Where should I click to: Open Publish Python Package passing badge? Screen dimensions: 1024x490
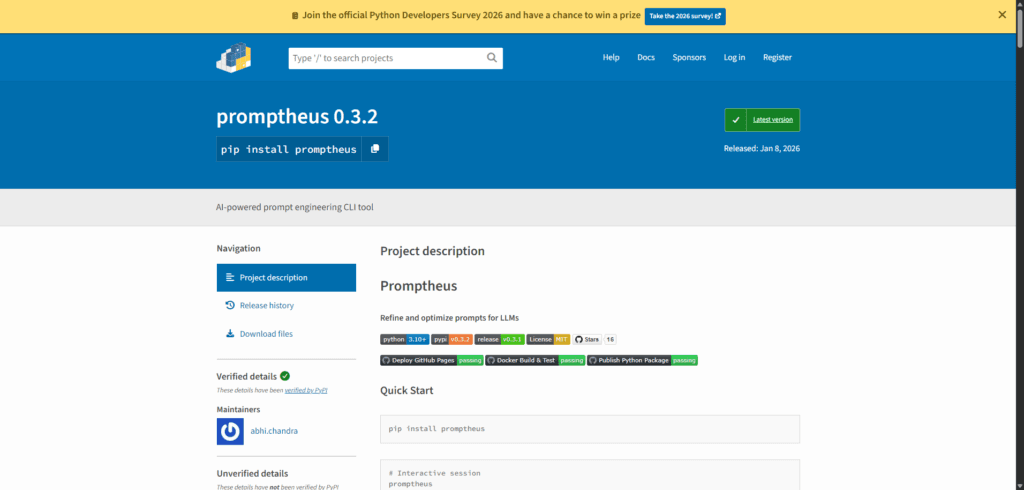click(642, 360)
